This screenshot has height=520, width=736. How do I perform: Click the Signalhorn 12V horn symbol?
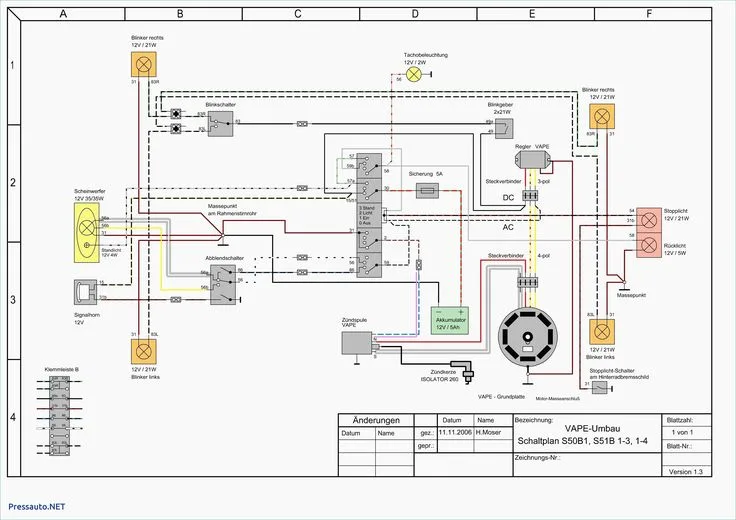85,292
